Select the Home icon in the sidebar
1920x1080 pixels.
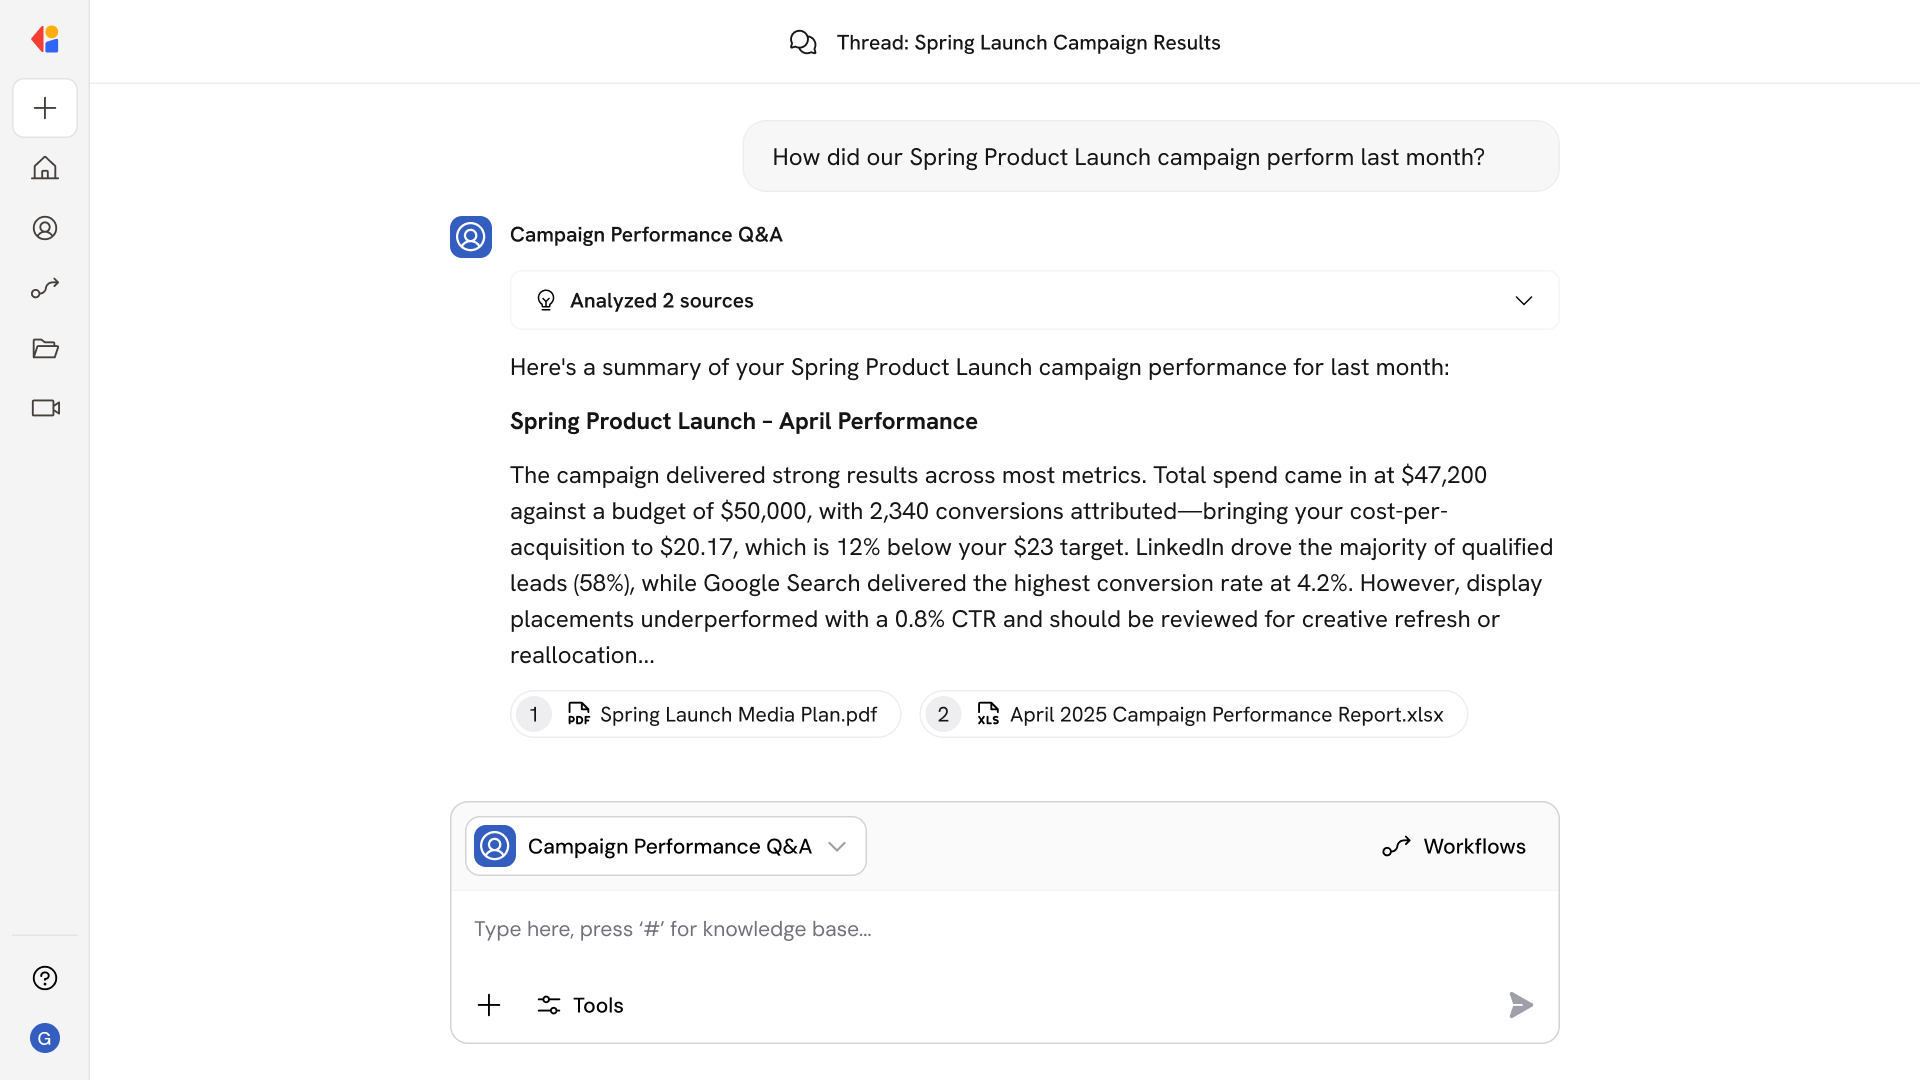pyautogui.click(x=44, y=168)
